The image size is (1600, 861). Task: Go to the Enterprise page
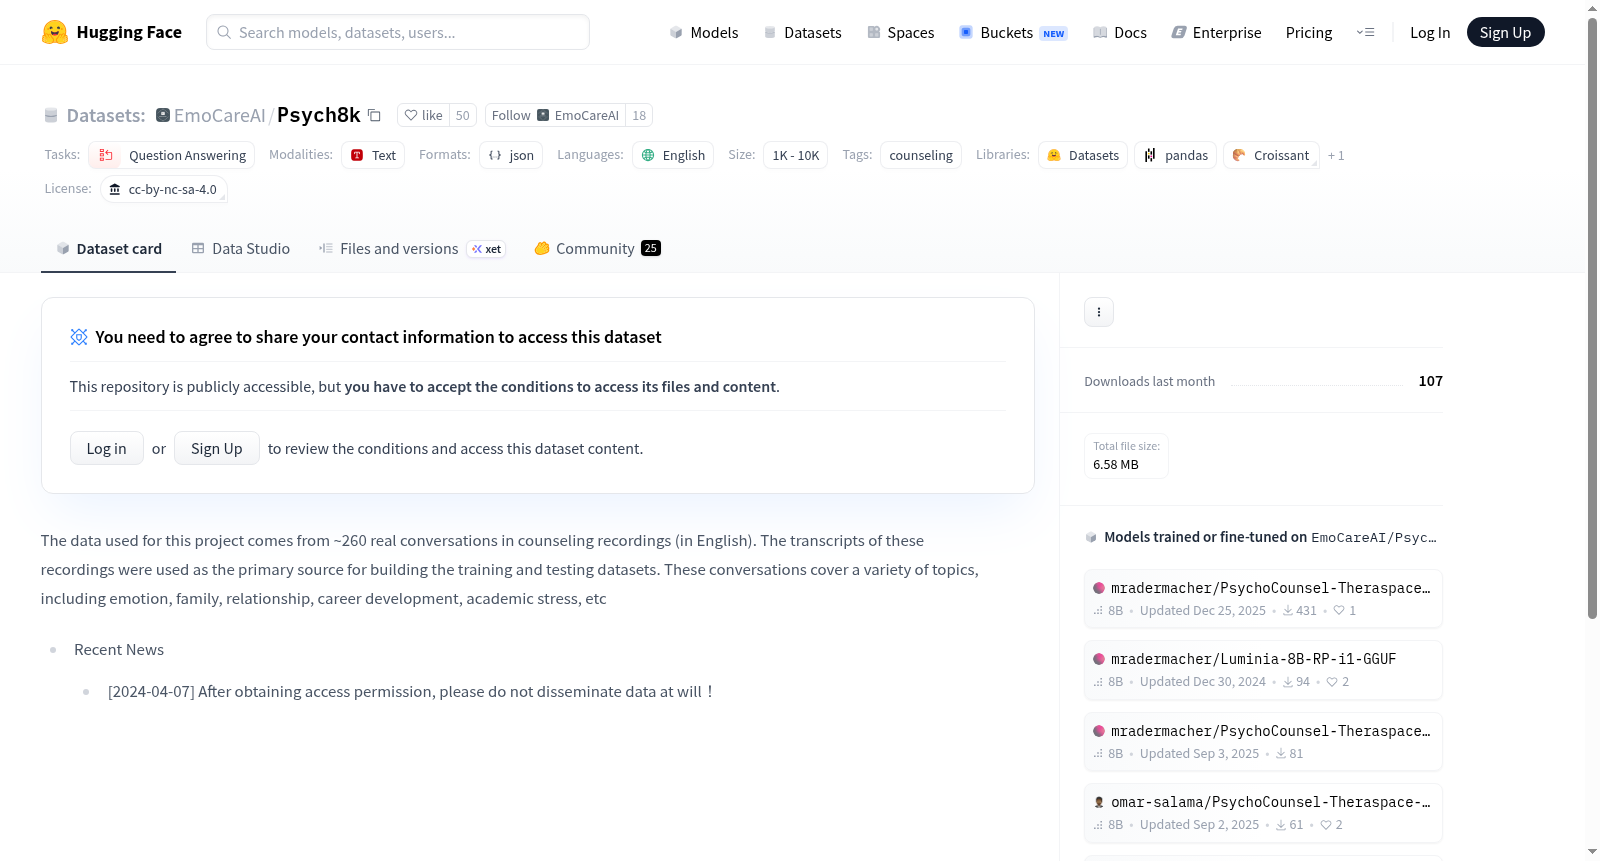click(x=1216, y=32)
